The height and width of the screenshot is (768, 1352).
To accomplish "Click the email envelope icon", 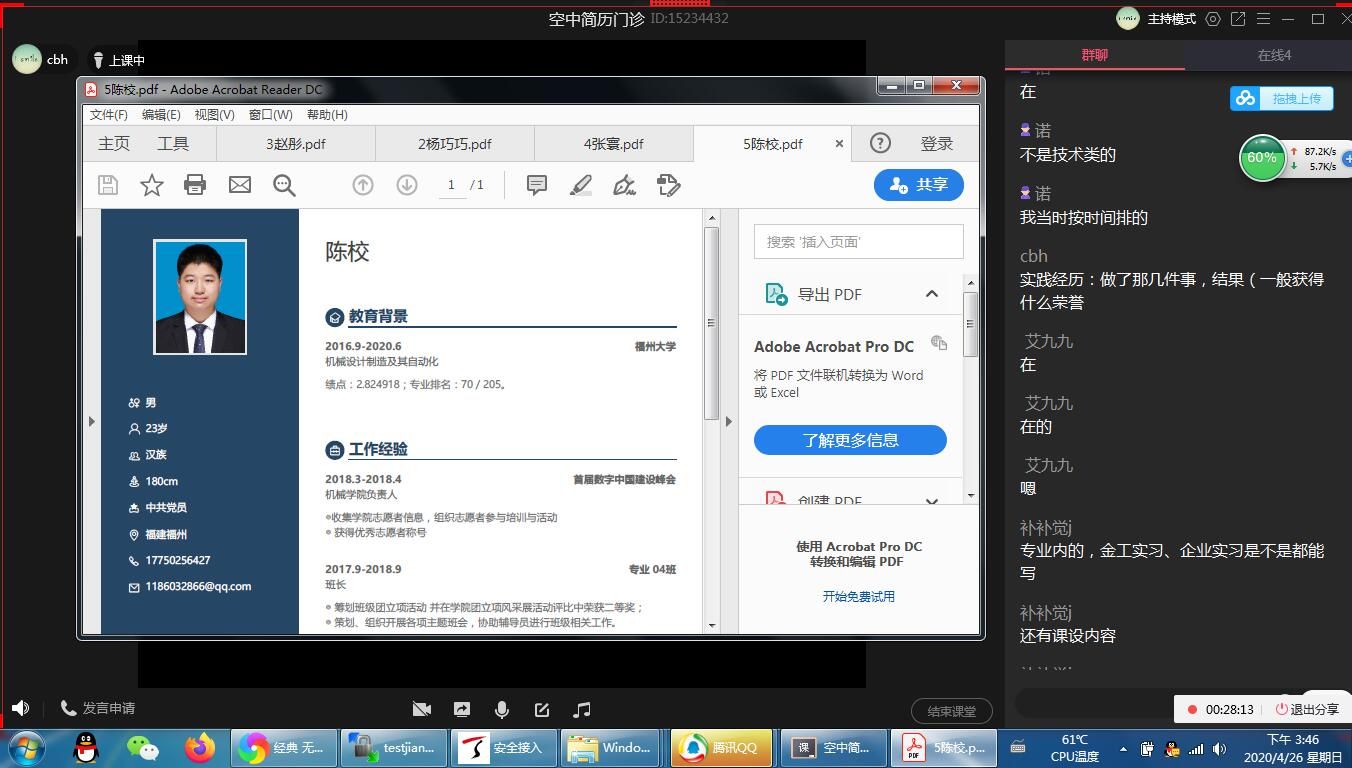I will point(240,185).
